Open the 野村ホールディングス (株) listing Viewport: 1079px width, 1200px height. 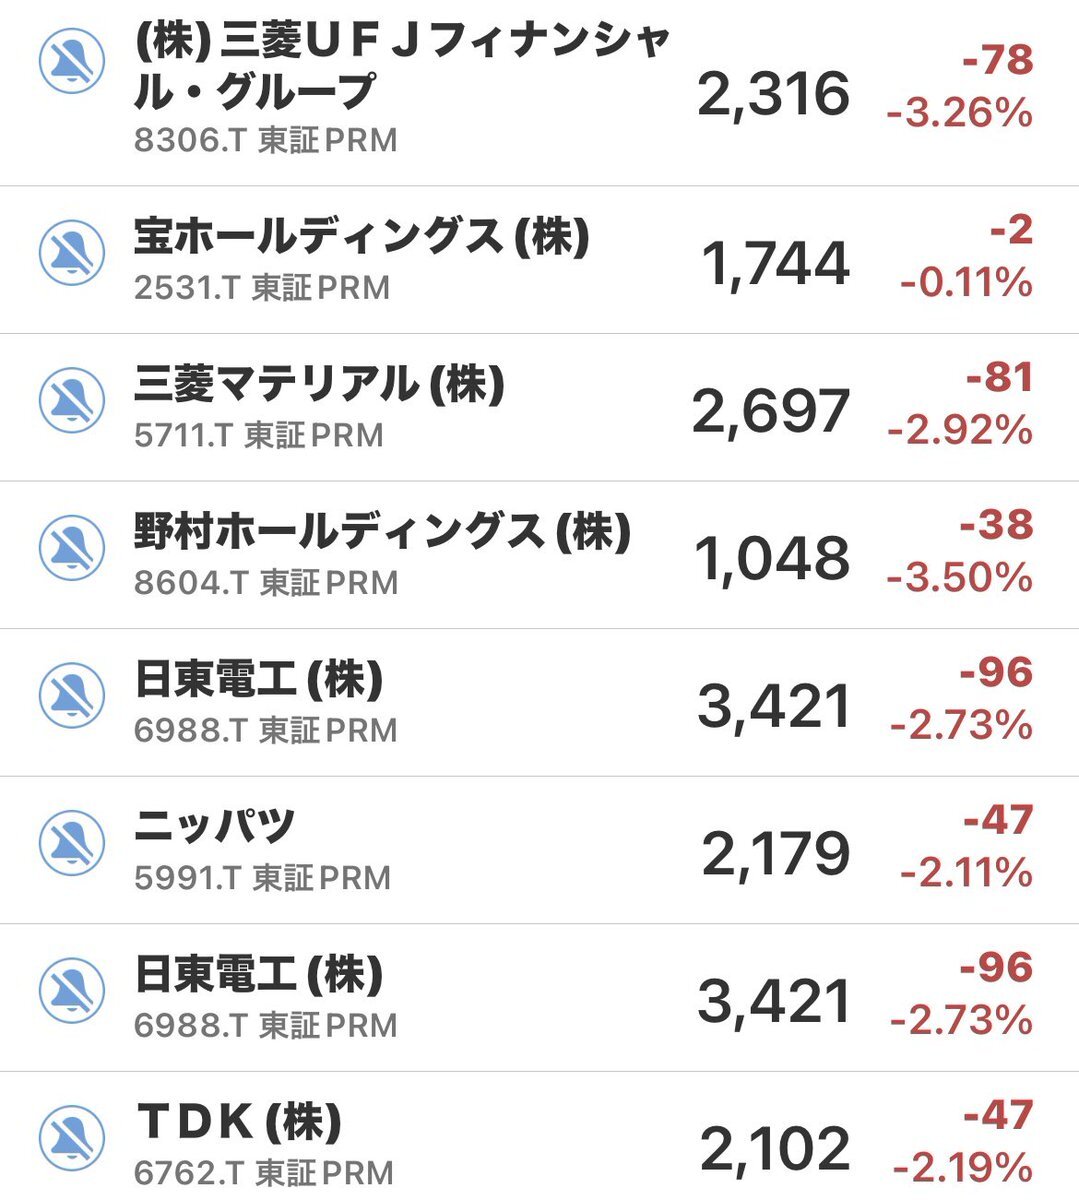point(382,531)
